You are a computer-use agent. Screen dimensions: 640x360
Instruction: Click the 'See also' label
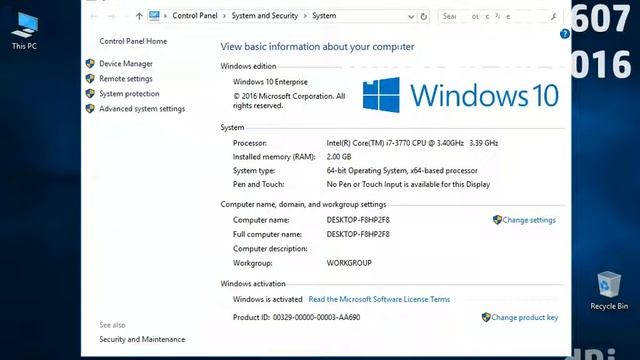[112, 325]
